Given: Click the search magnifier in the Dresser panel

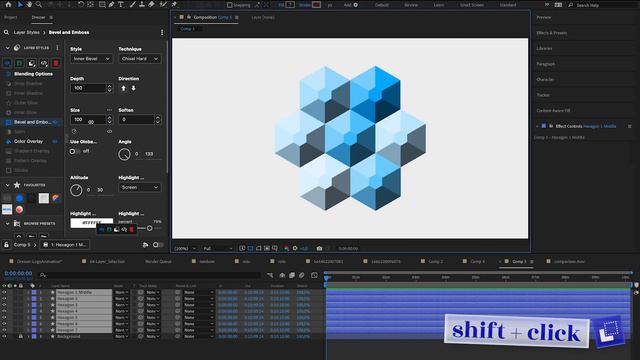Looking at the screenshot, I should coord(6,32).
